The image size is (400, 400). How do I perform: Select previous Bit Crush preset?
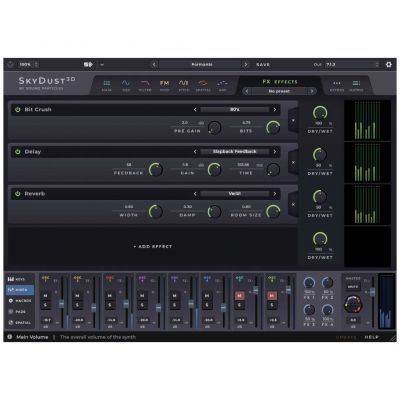[x=195, y=109]
